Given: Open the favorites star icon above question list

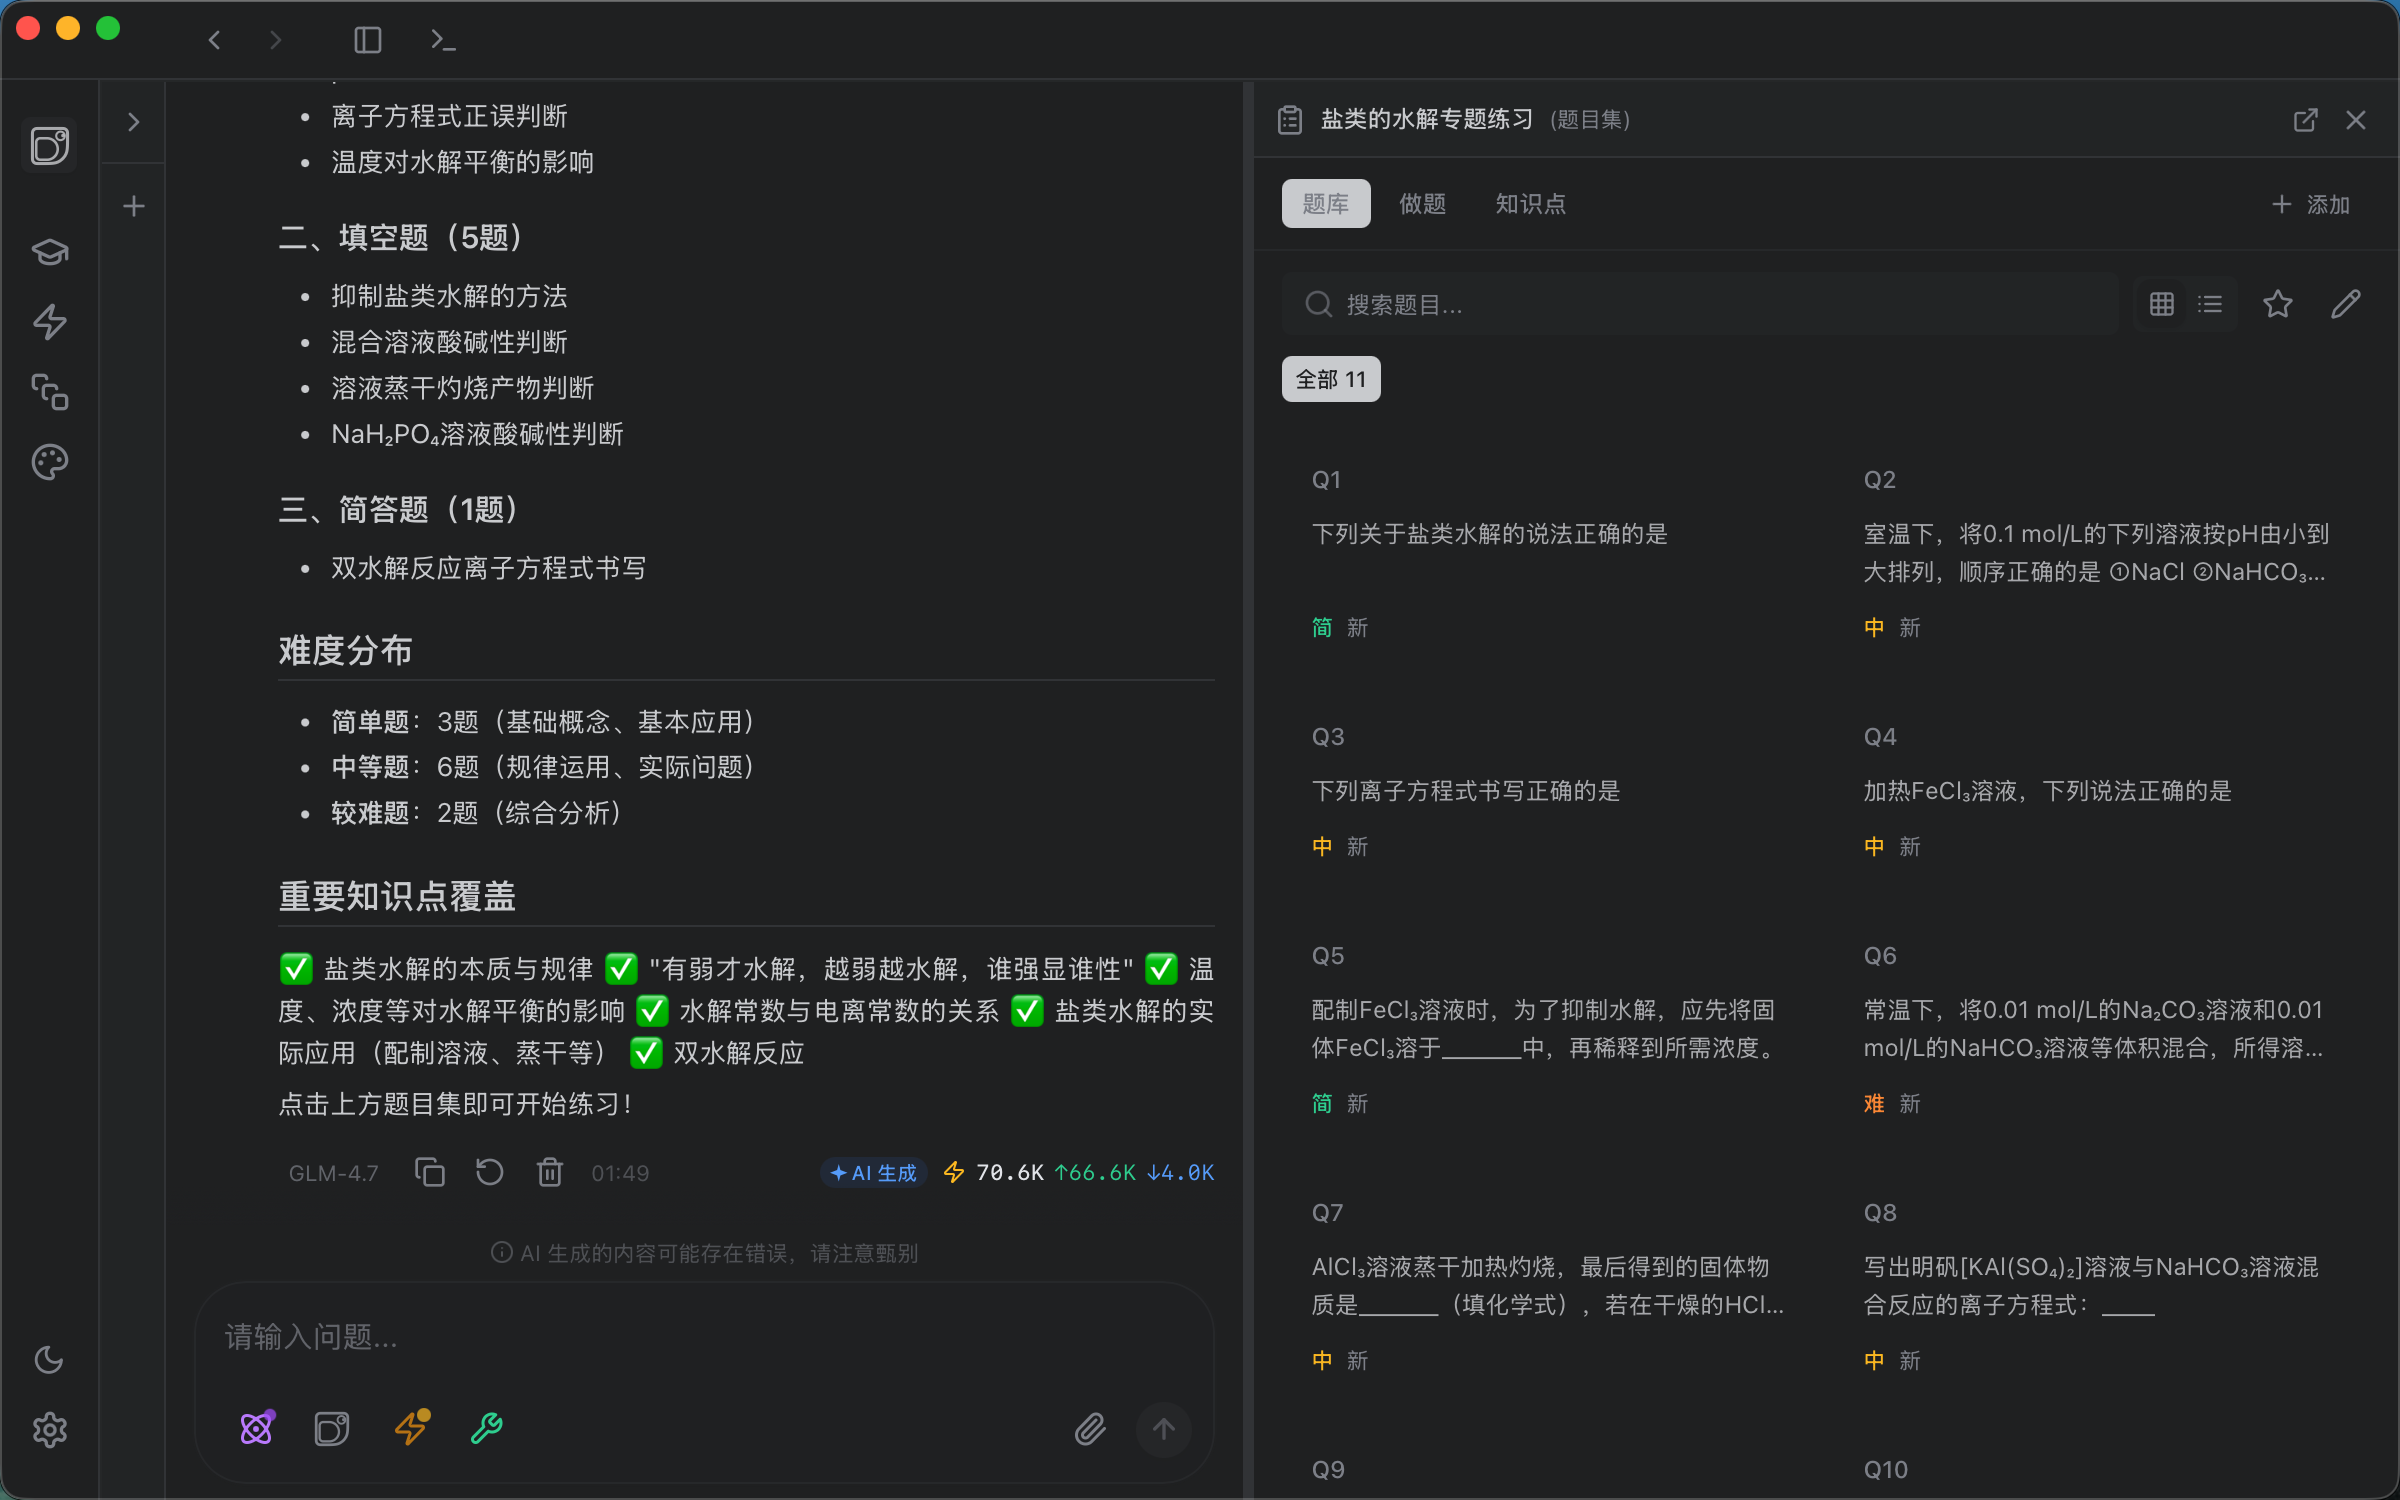Looking at the screenshot, I should point(2278,303).
